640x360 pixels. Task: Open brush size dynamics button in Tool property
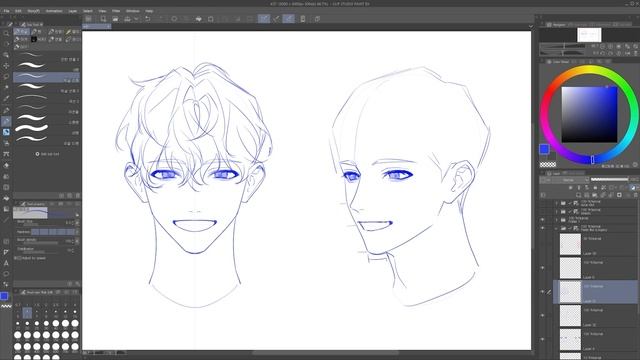pos(77,222)
